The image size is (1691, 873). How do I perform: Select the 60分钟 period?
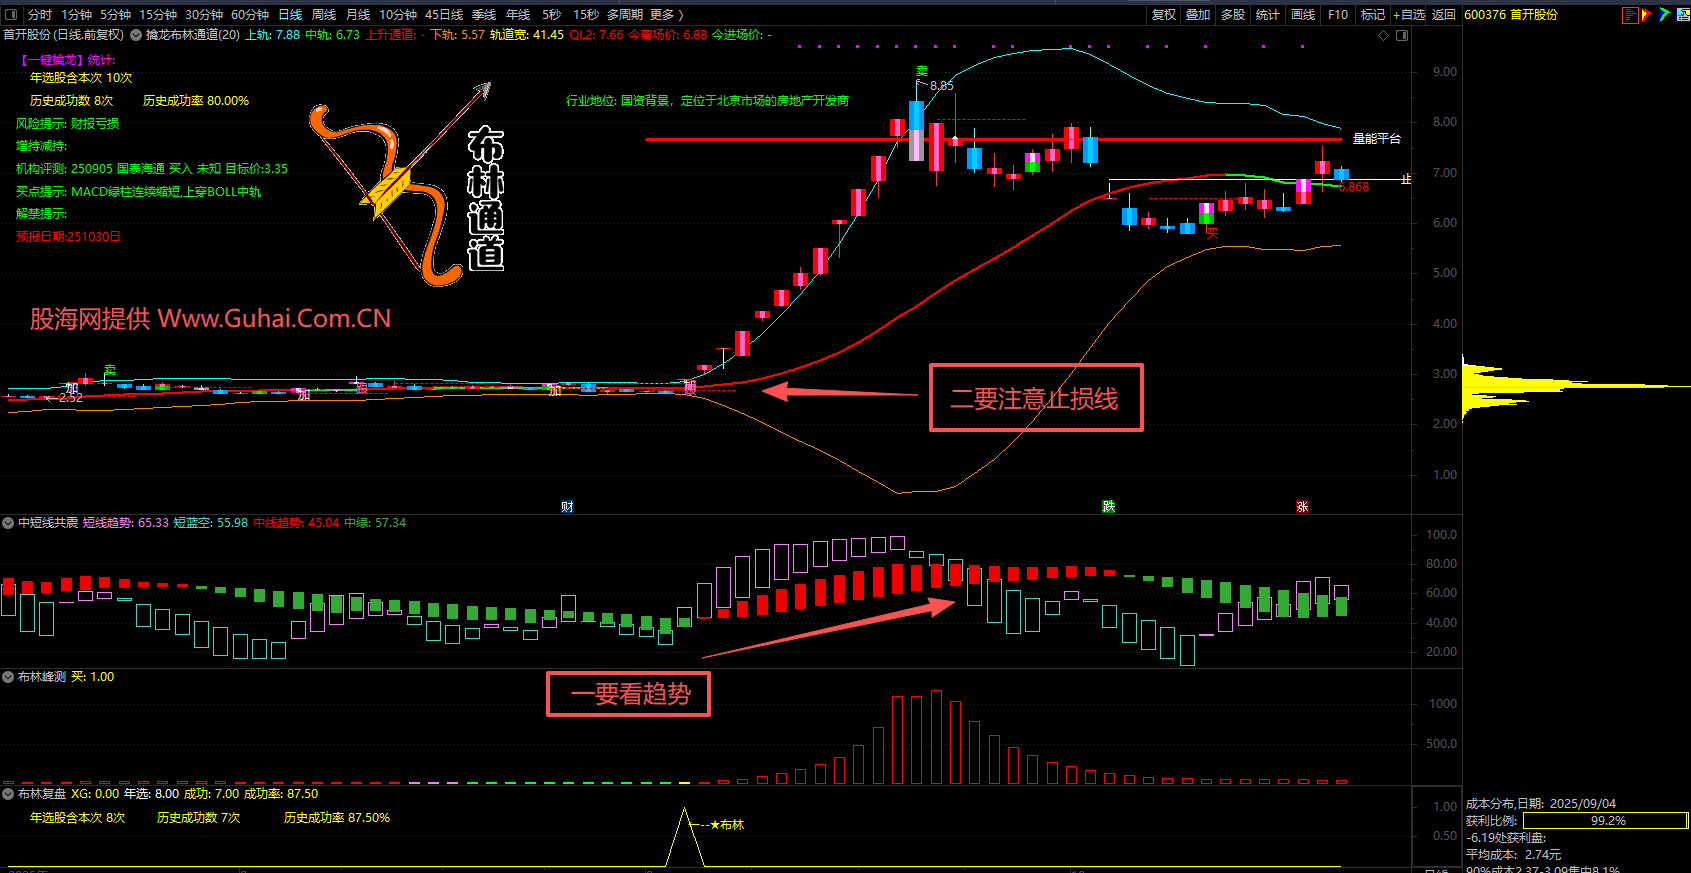250,15
